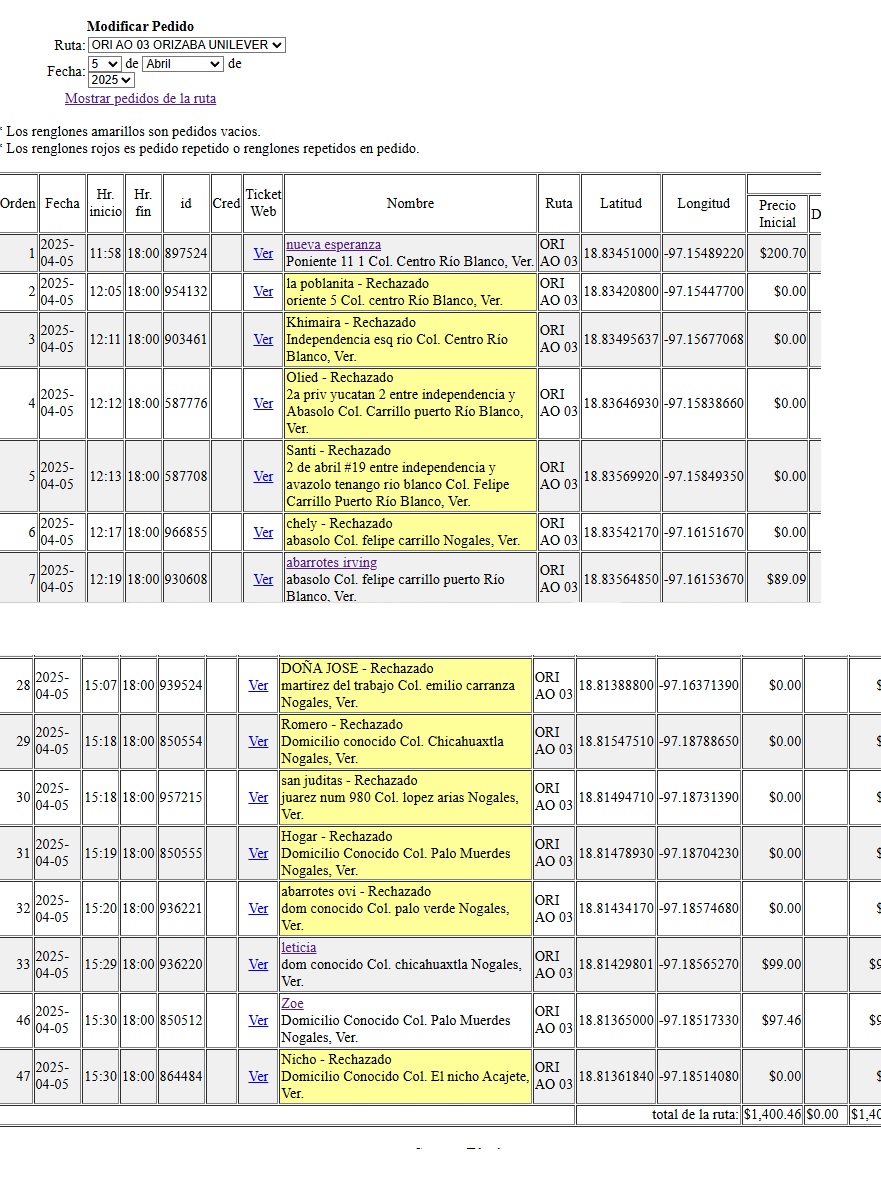The width and height of the screenshot is (881, 1193).
Task: View ticket for Nicho order row
Action: coord(258,1077)
